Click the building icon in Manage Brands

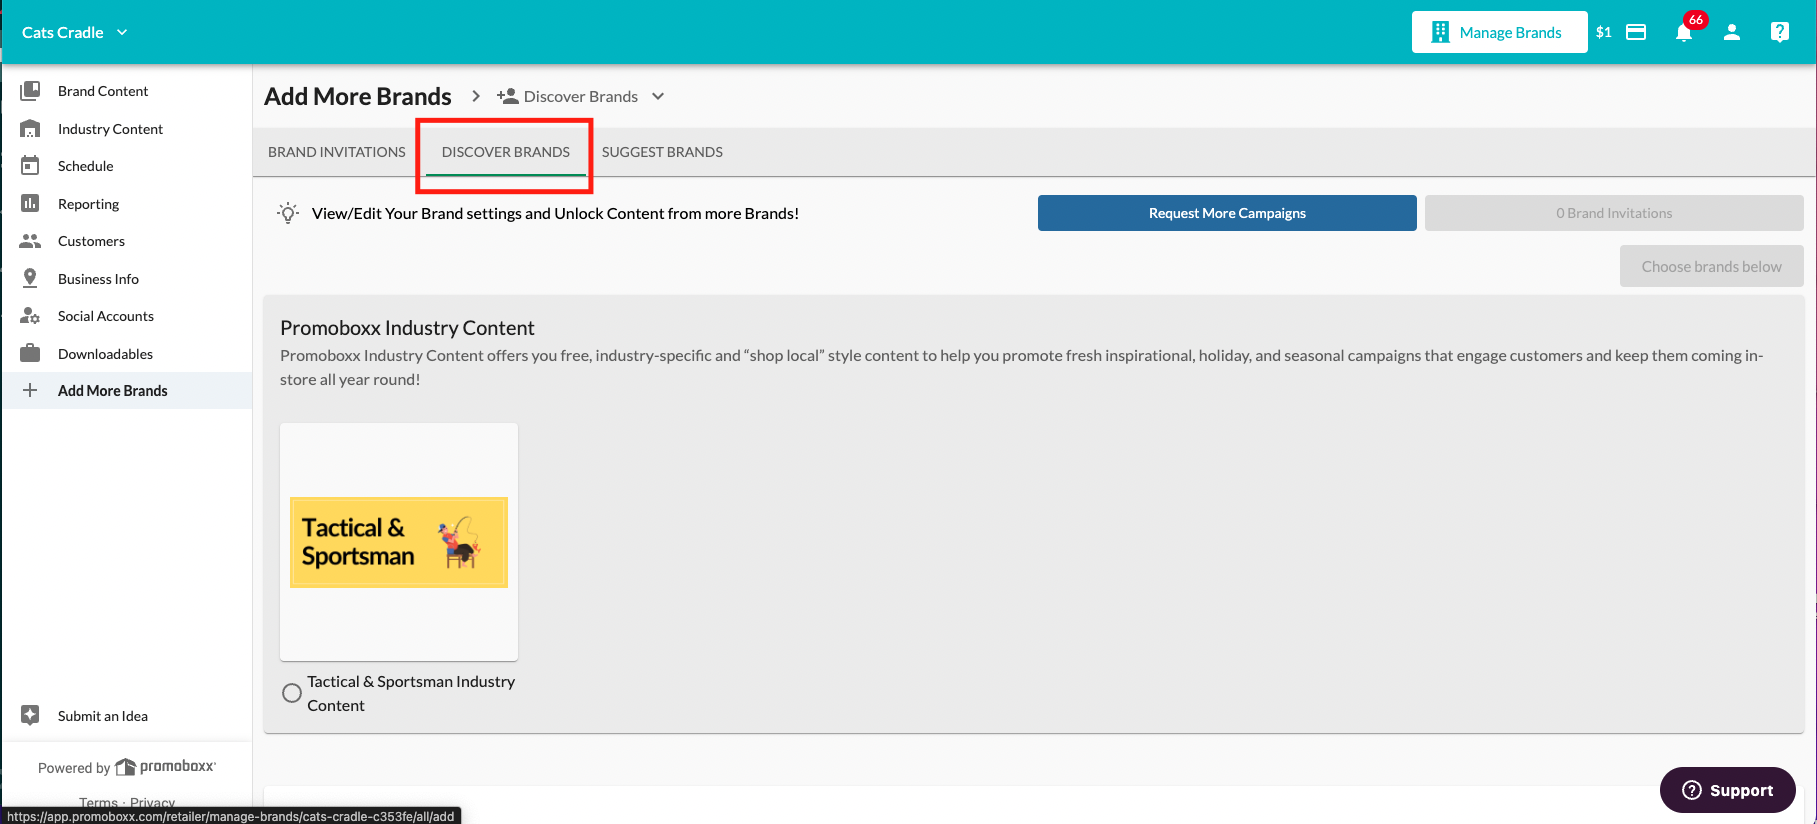click(1440, 32)
